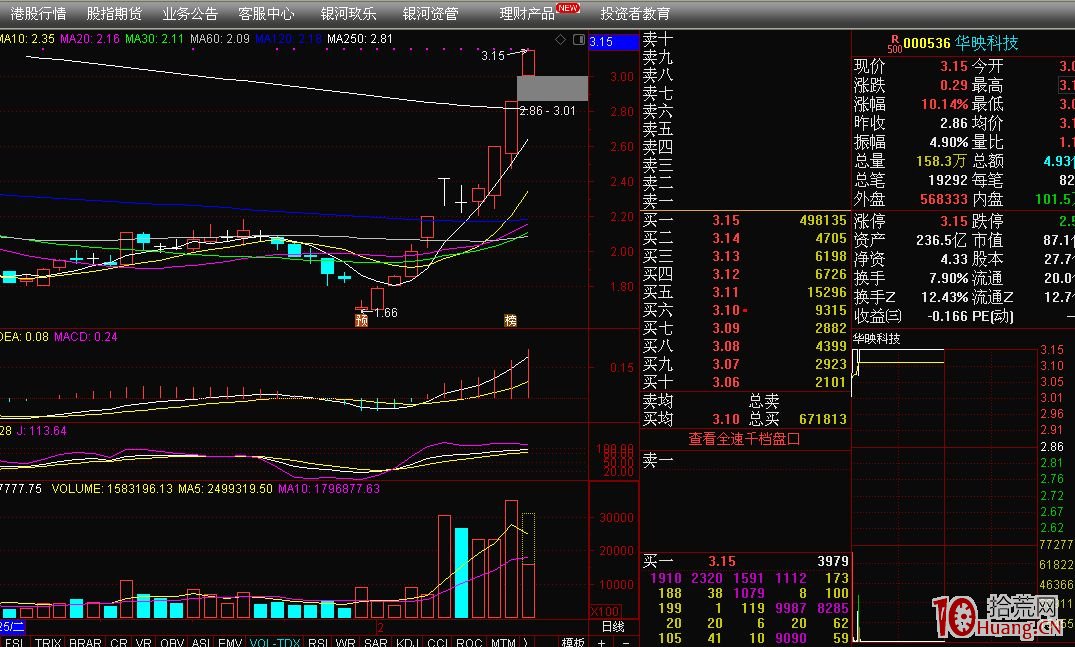Click the 总买 671813 total value

(x=823, y=419)
